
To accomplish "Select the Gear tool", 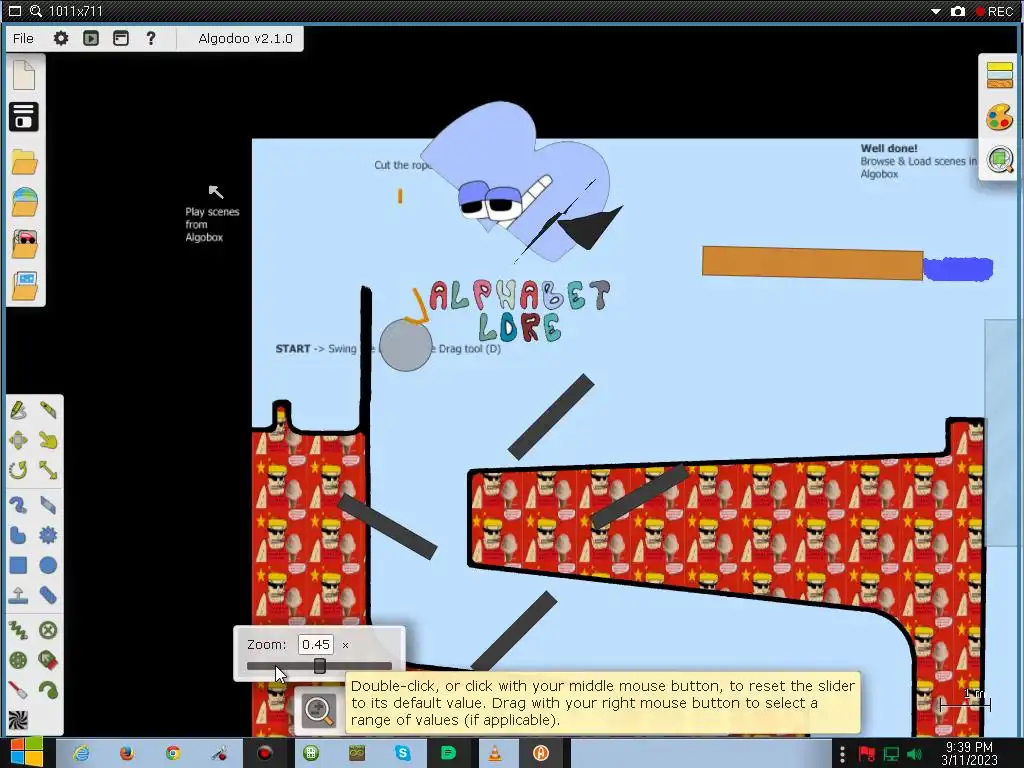I will pyautogui.click(x=48, y=536).
